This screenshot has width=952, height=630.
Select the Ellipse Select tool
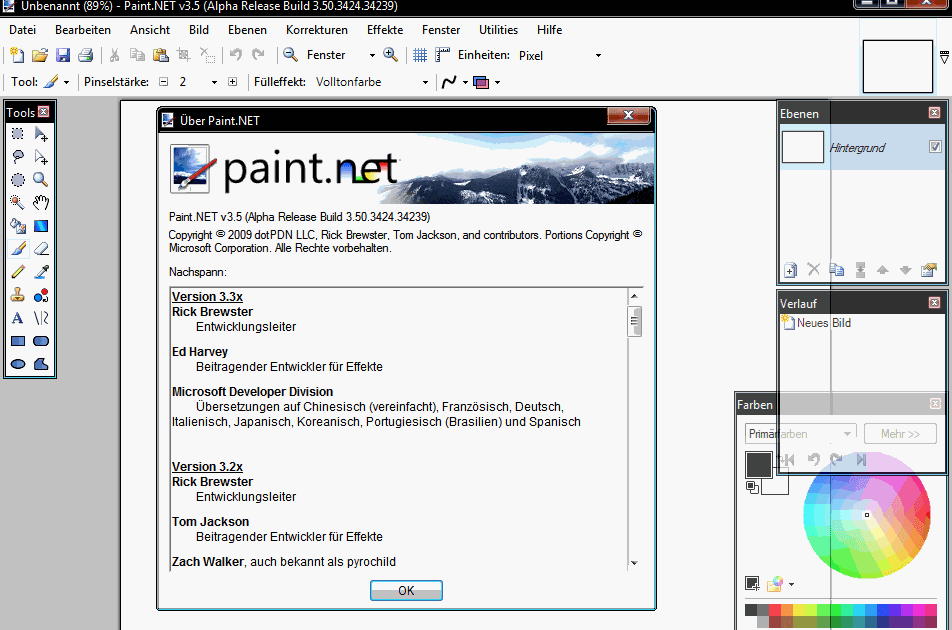pyautogui.click(x=18, y=180)
